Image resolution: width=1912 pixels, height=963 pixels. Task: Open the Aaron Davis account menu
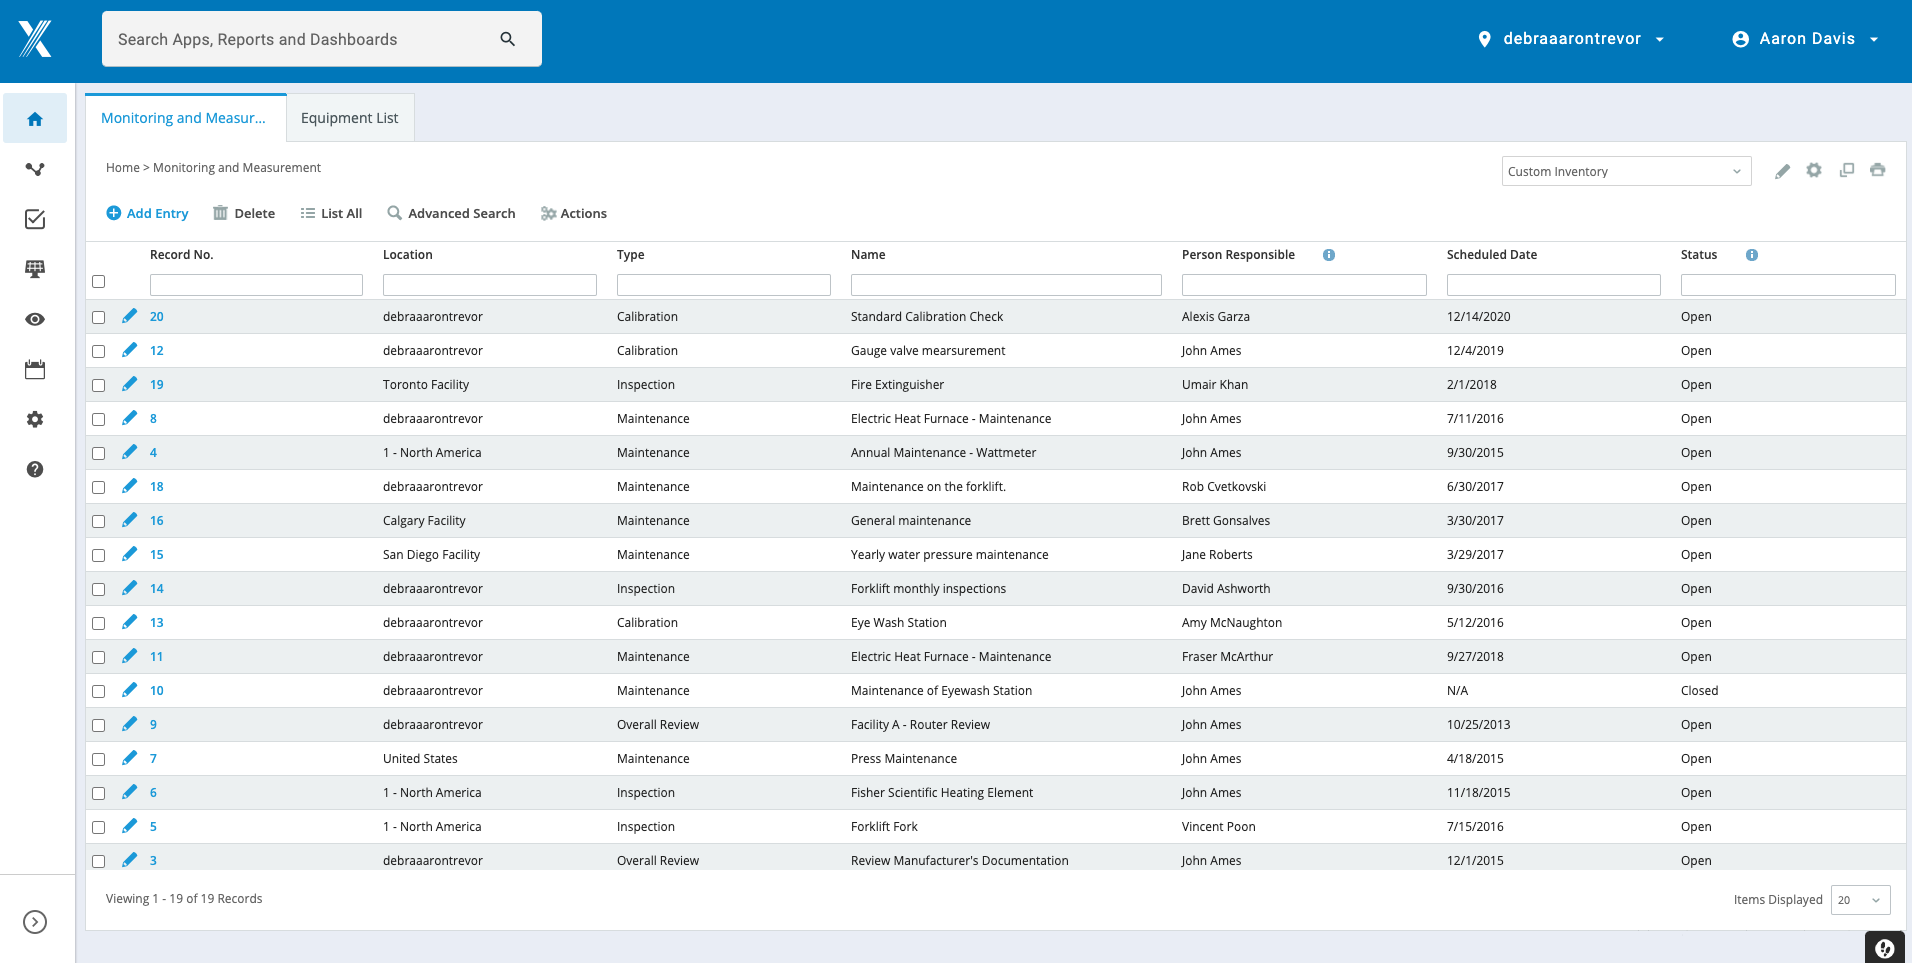coord(1805,38)
